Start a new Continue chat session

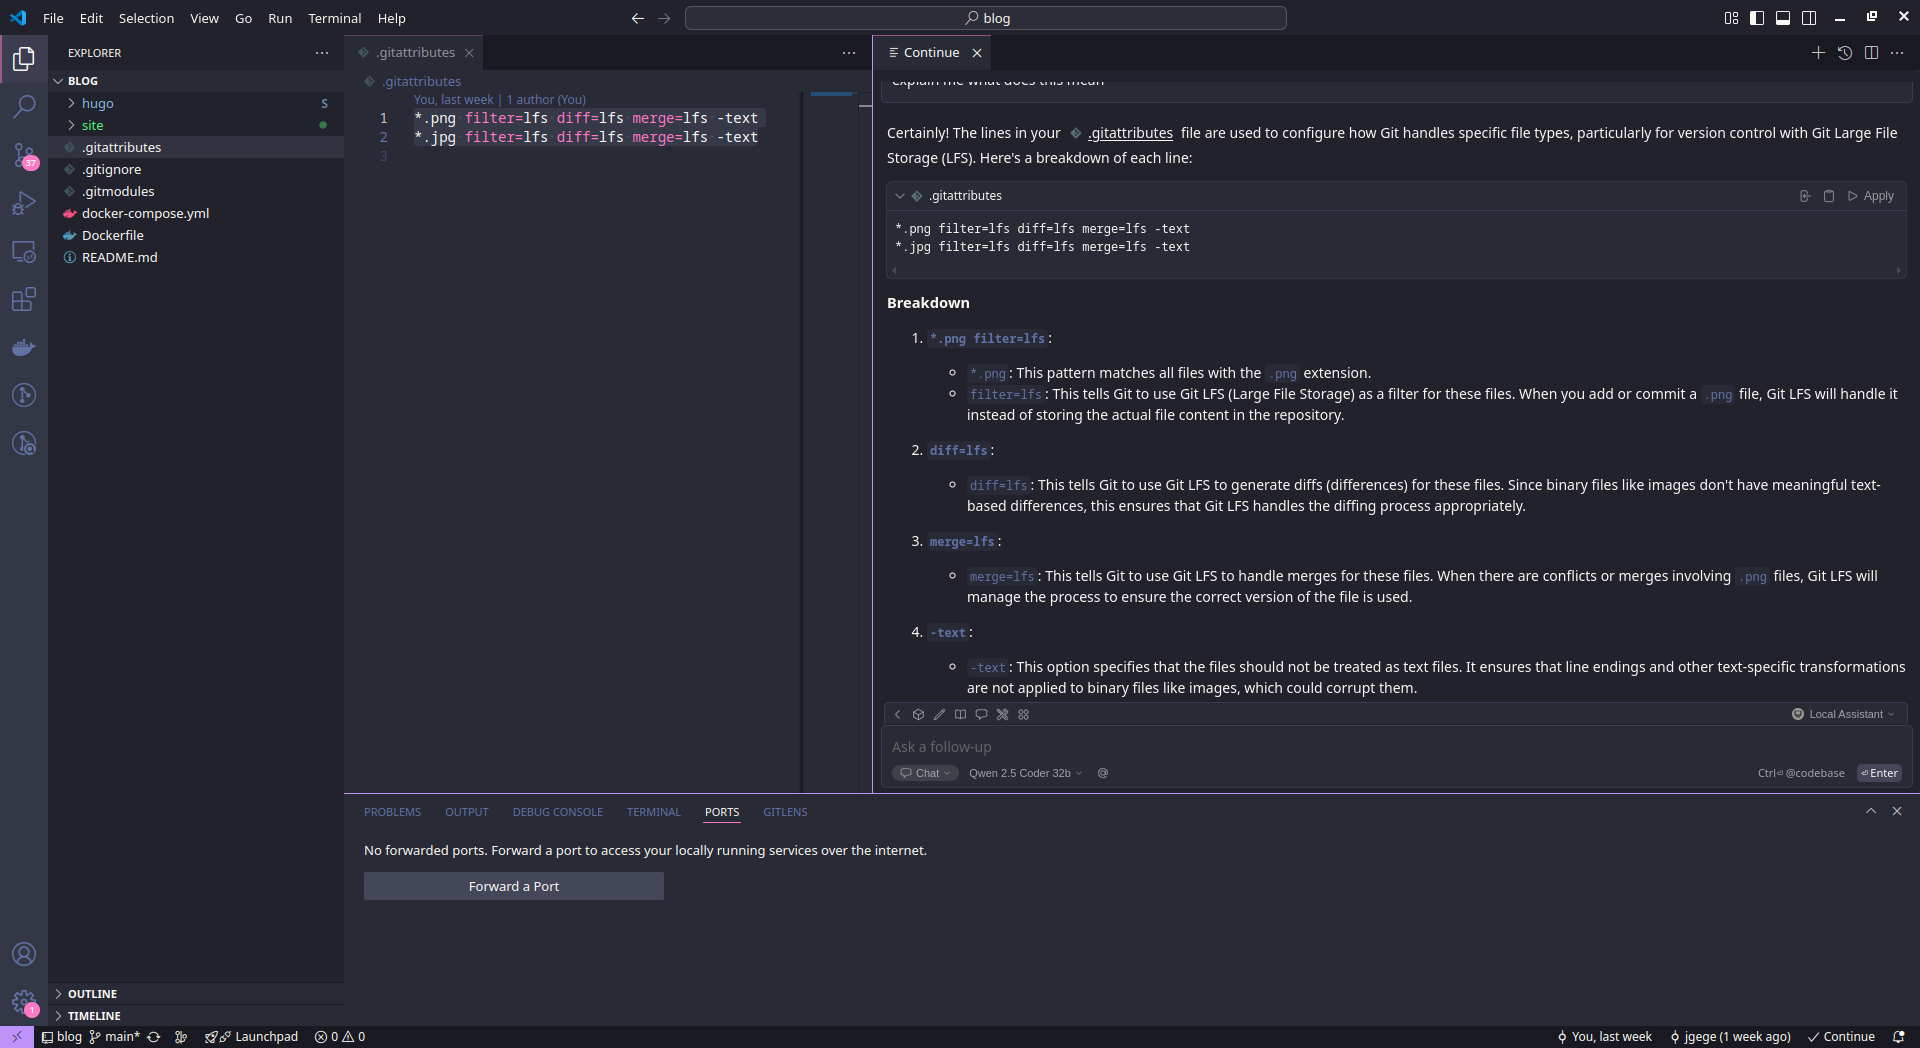click(1818, 53)
